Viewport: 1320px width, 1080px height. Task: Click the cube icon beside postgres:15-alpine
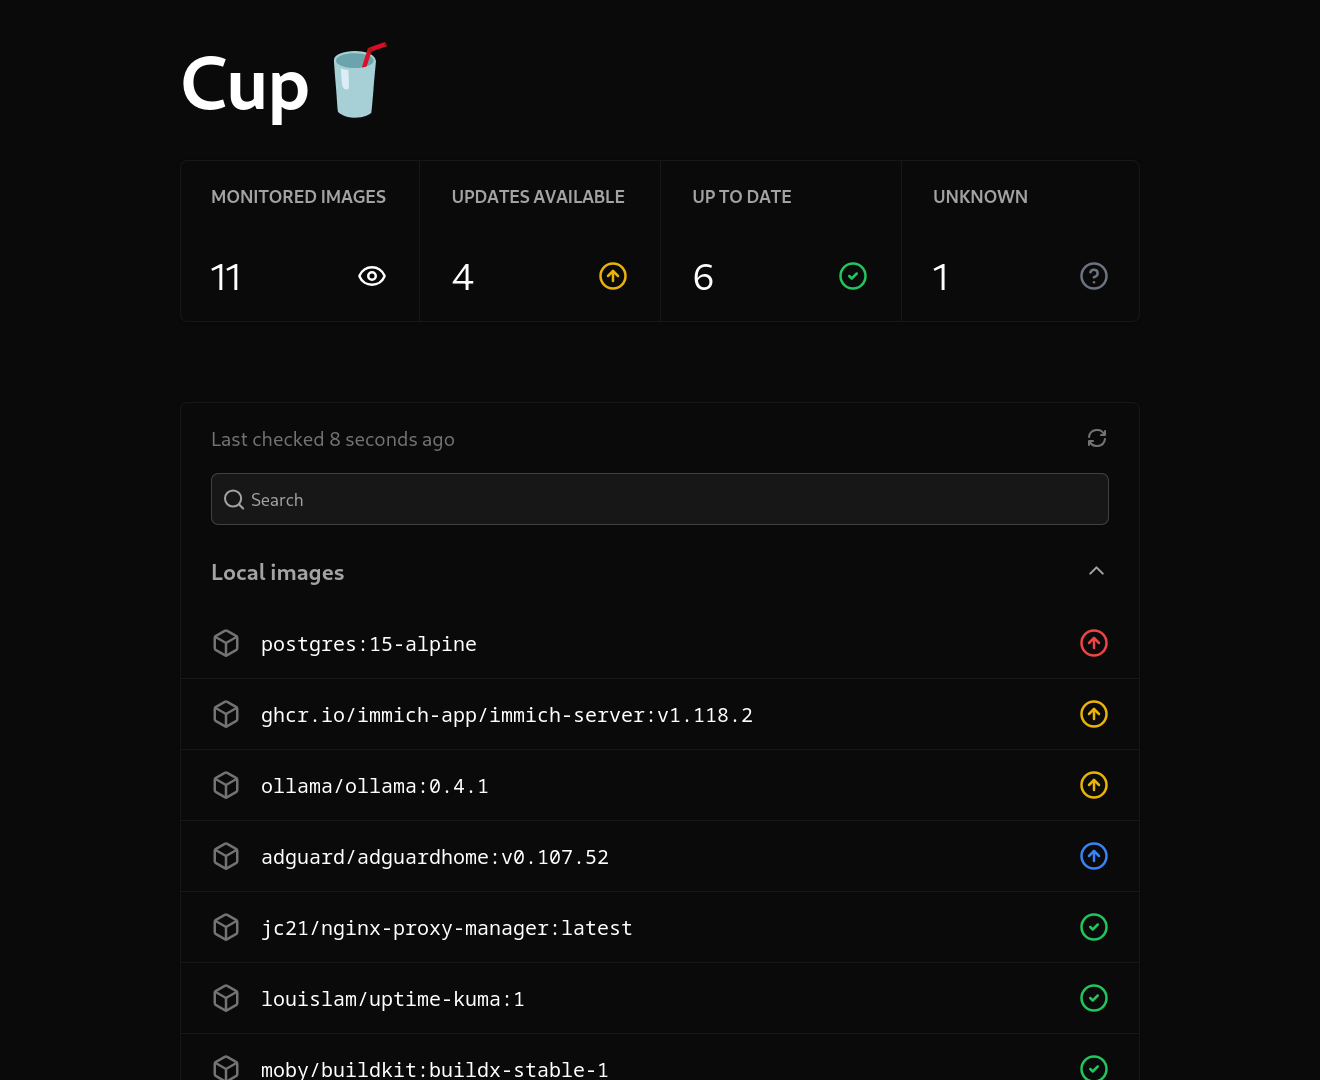tap(226, 643)
